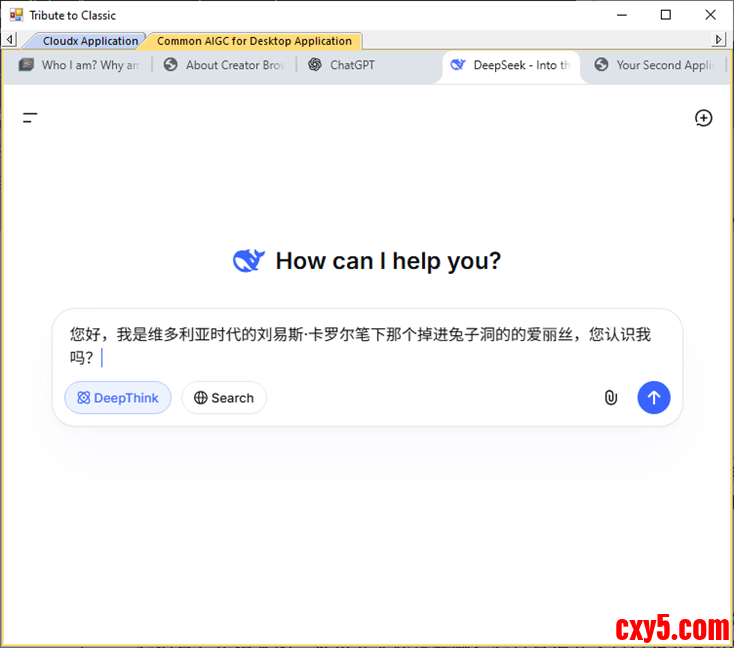This screenshot has height=648, width=734.
Task: Click inside the Chinese message input field
Action: pyautogui.click(x=360, y=346)
